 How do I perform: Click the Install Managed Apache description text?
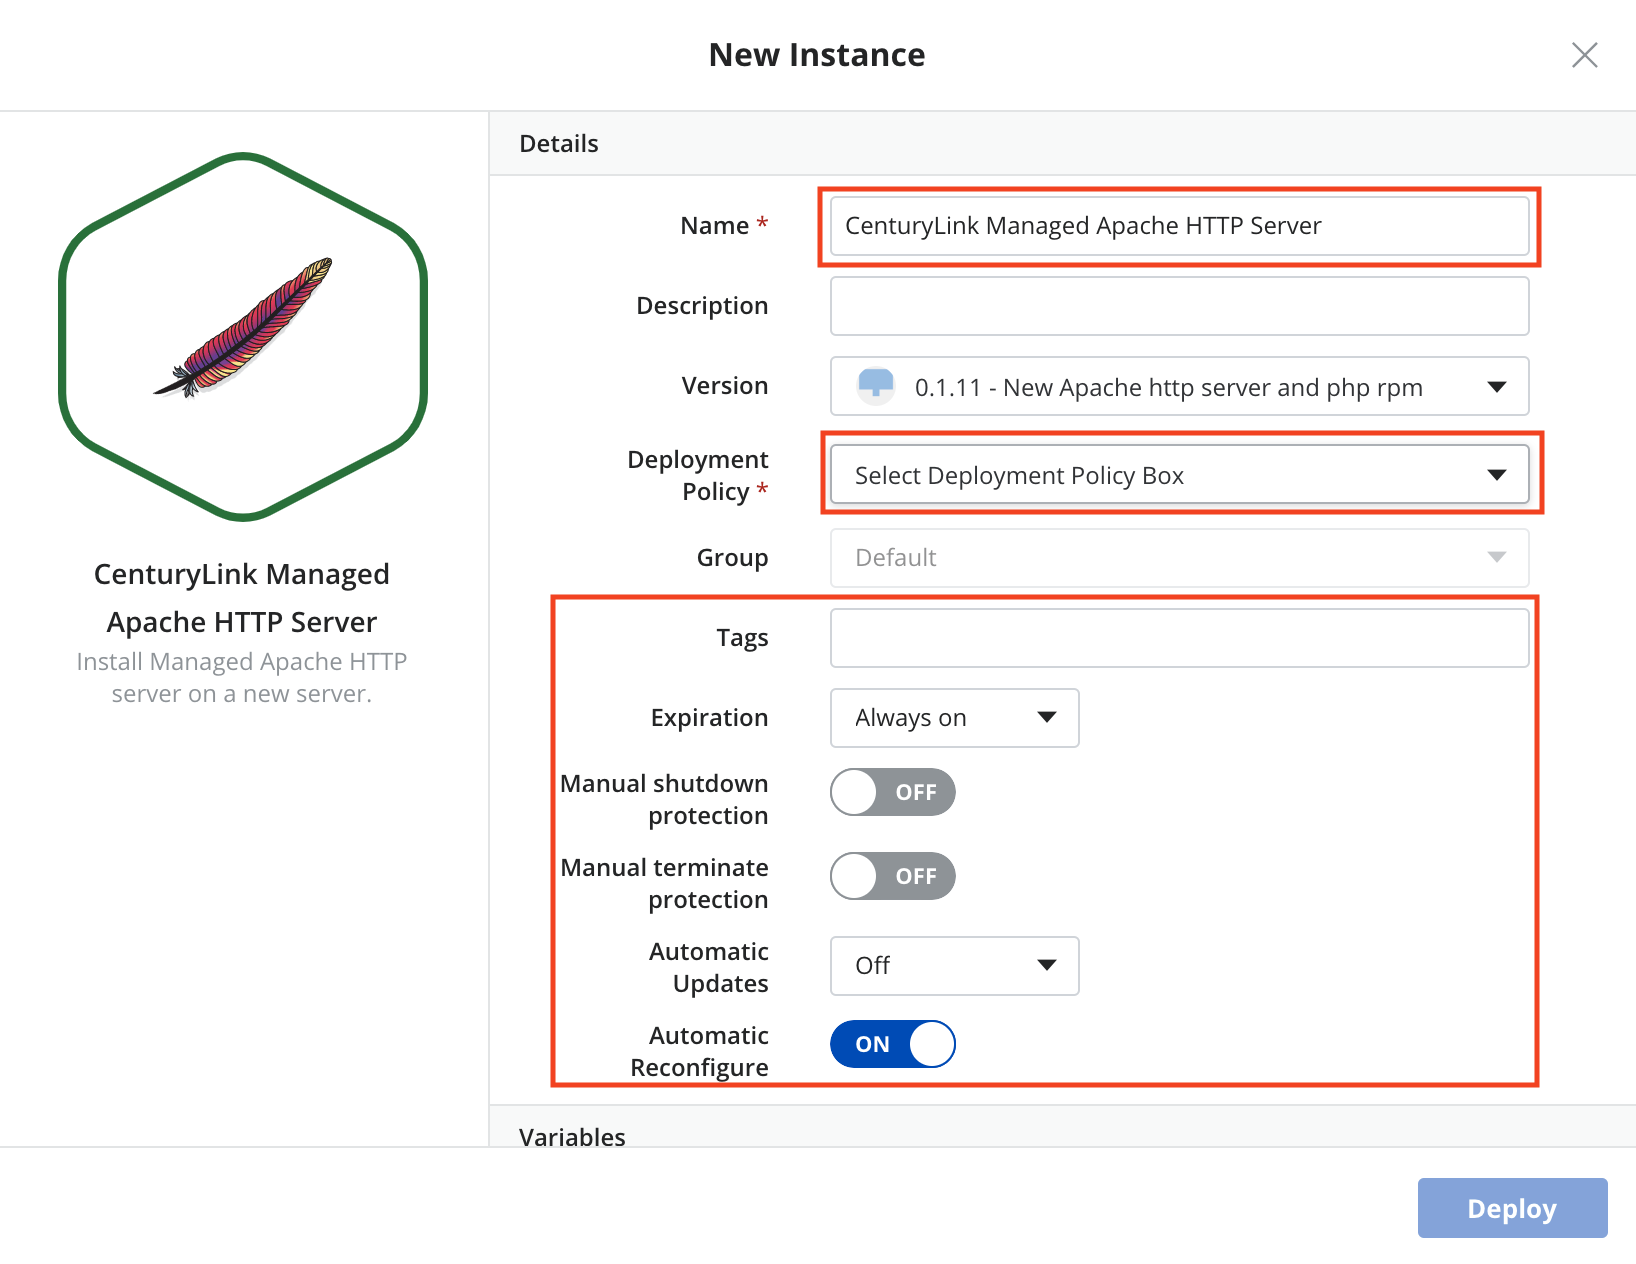tap(242, 678)
